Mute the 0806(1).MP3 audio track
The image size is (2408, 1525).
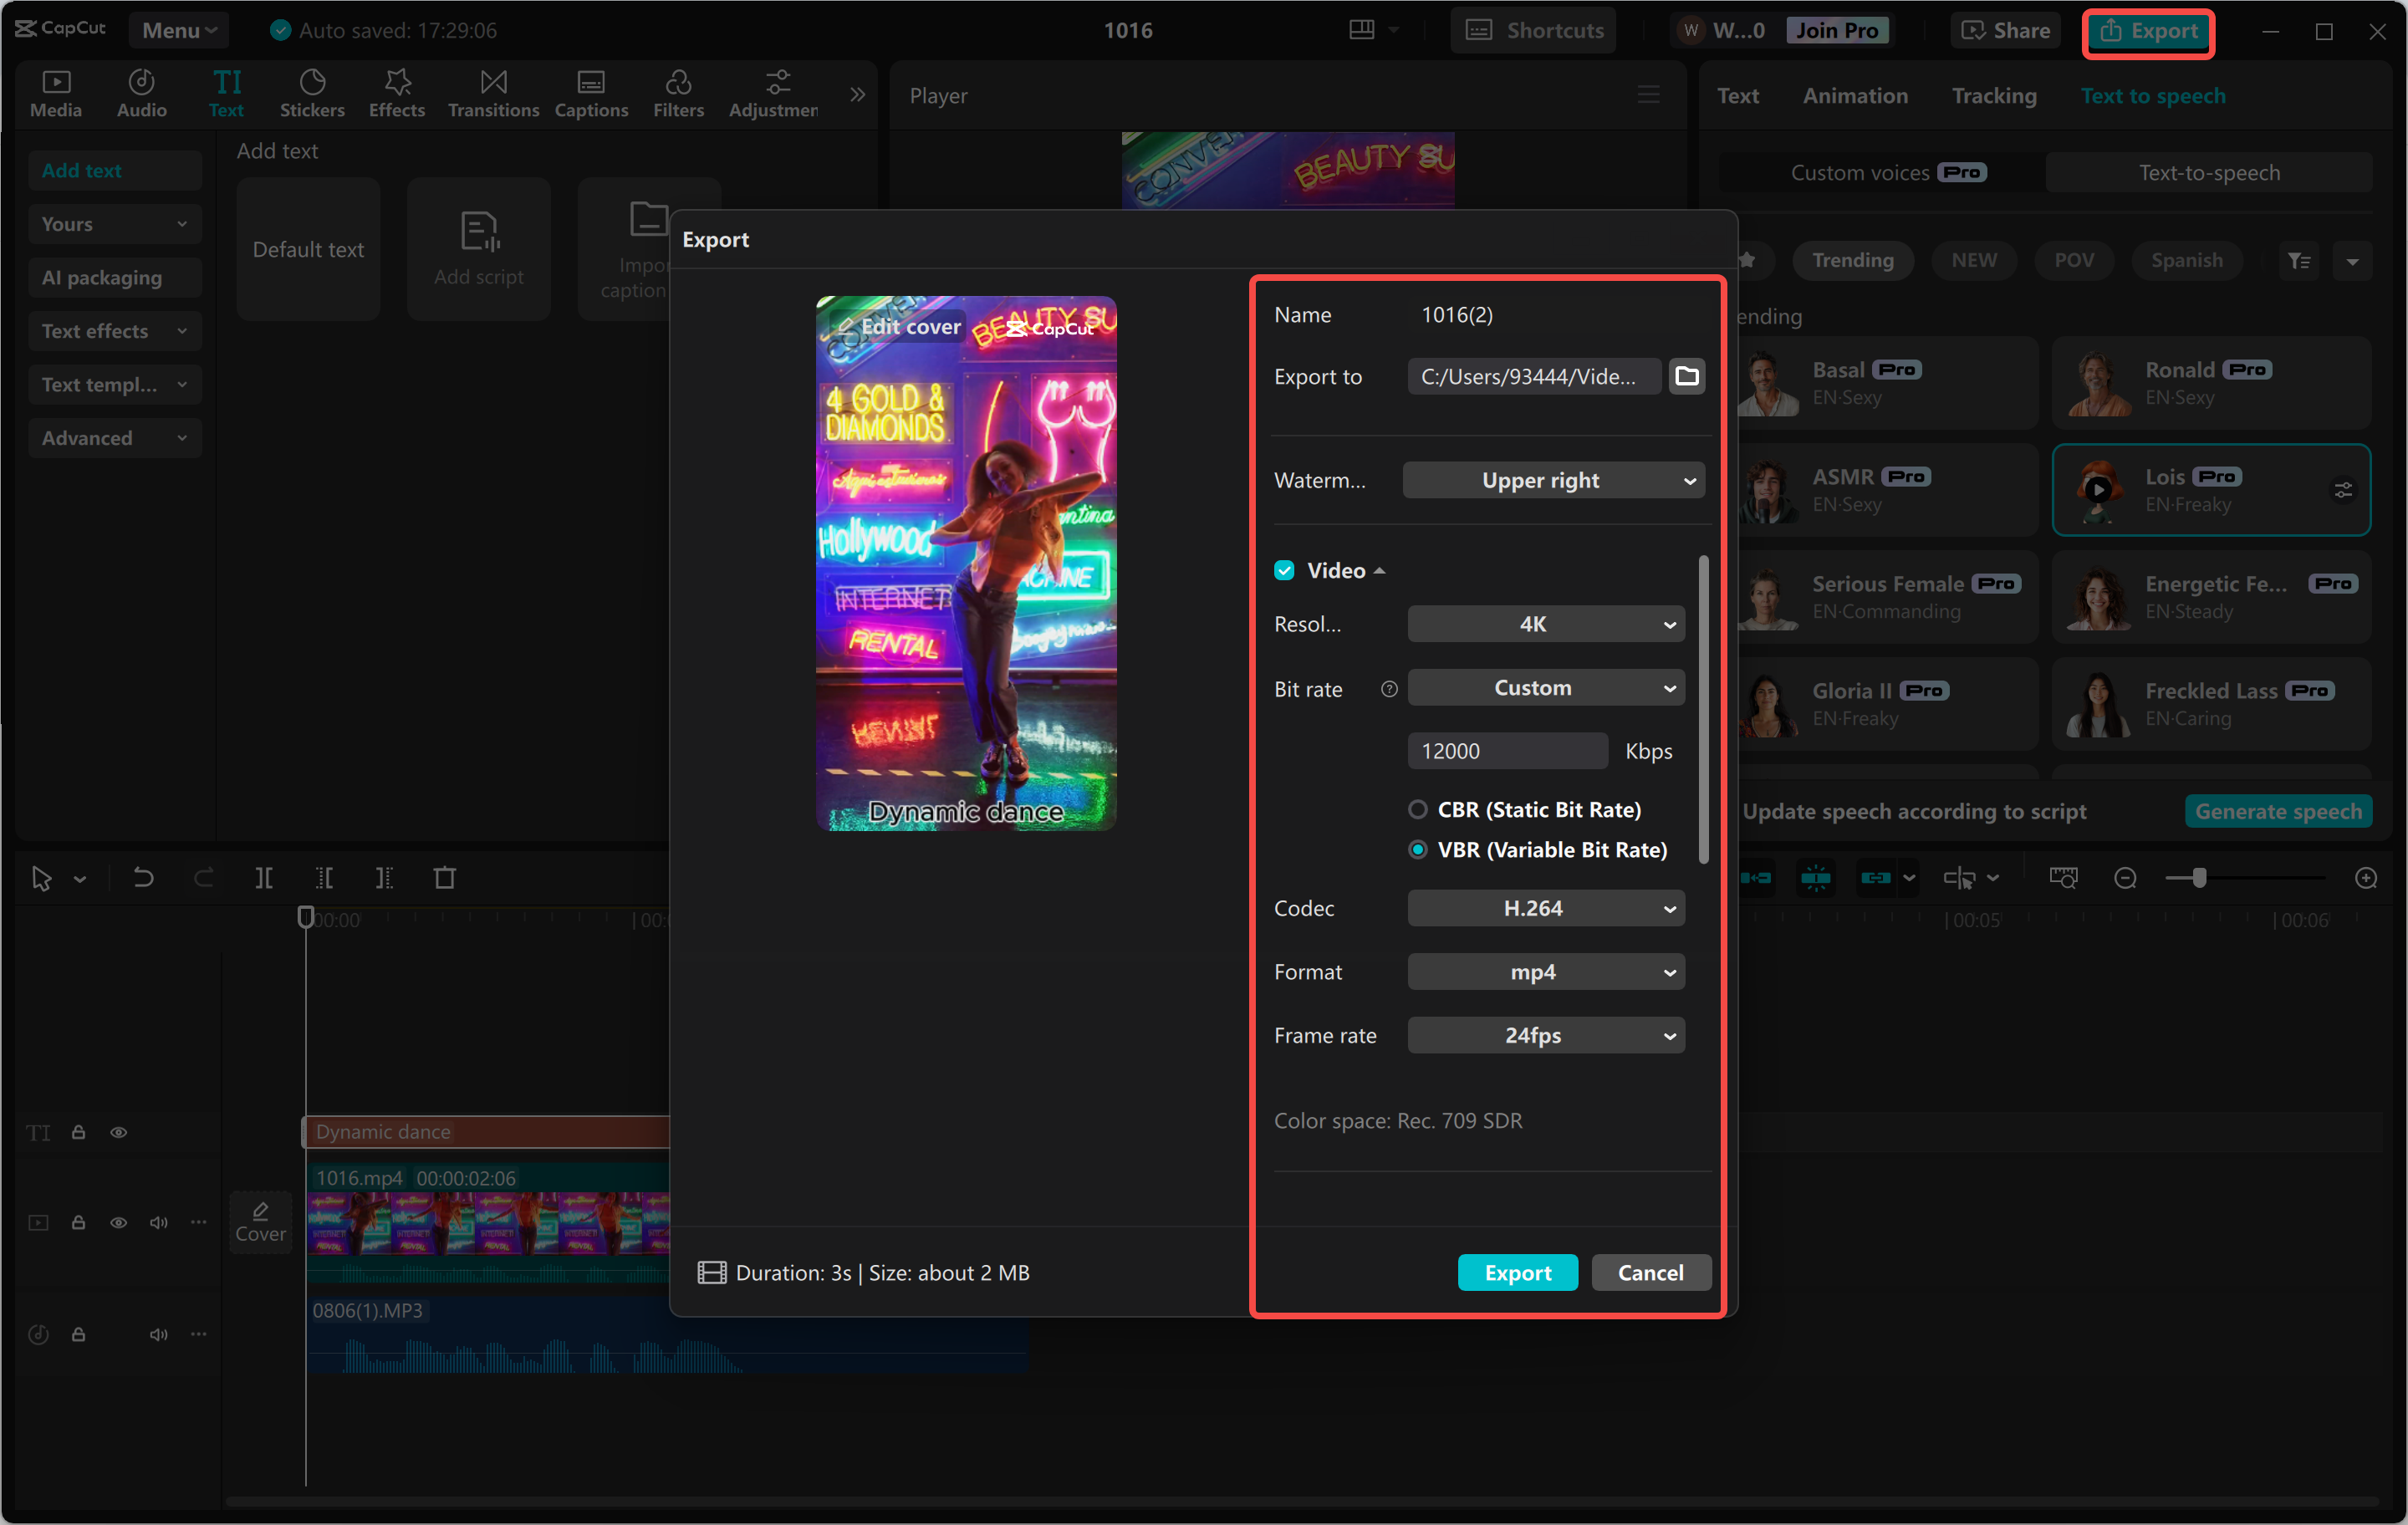158,1334
